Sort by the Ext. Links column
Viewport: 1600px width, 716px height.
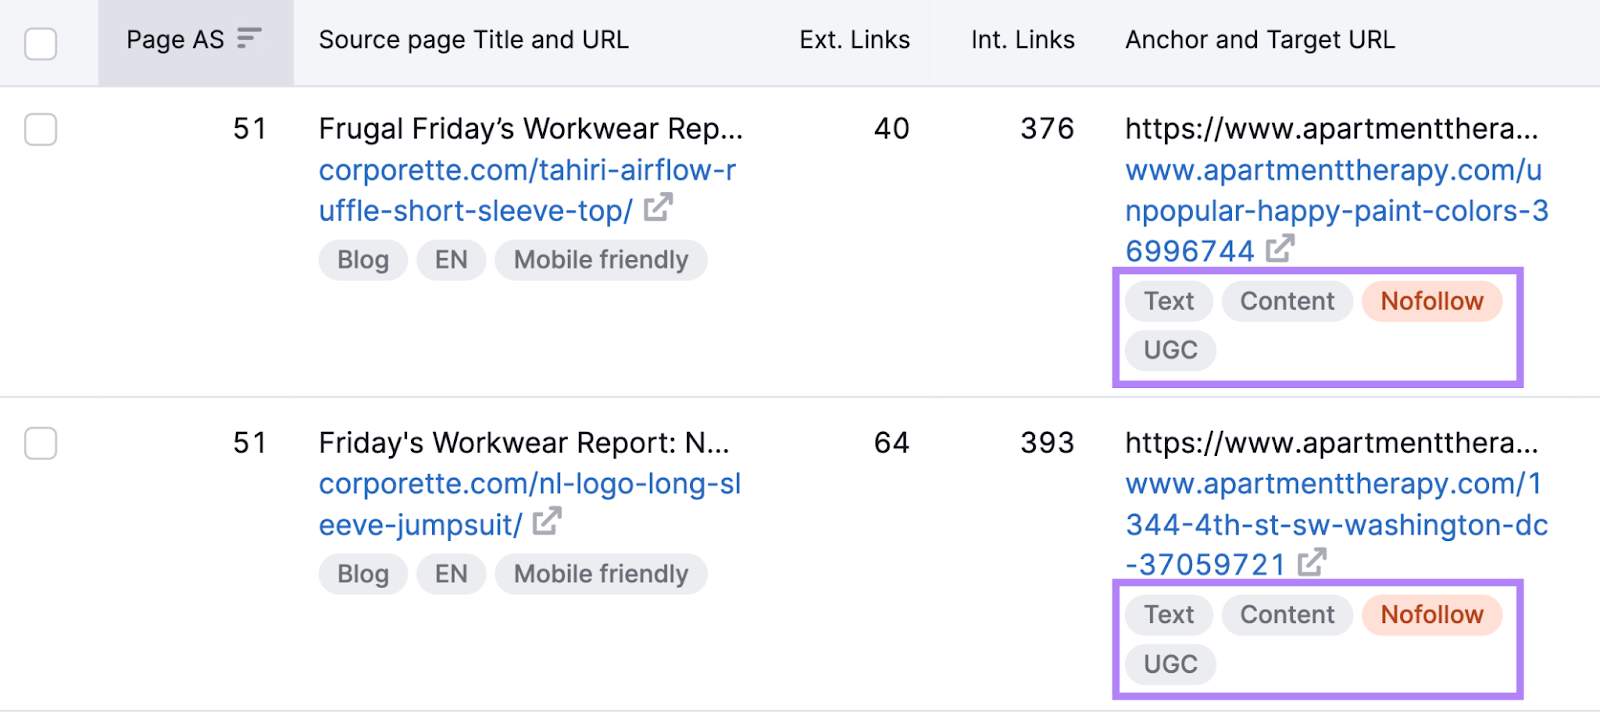[x=853, y=39]
